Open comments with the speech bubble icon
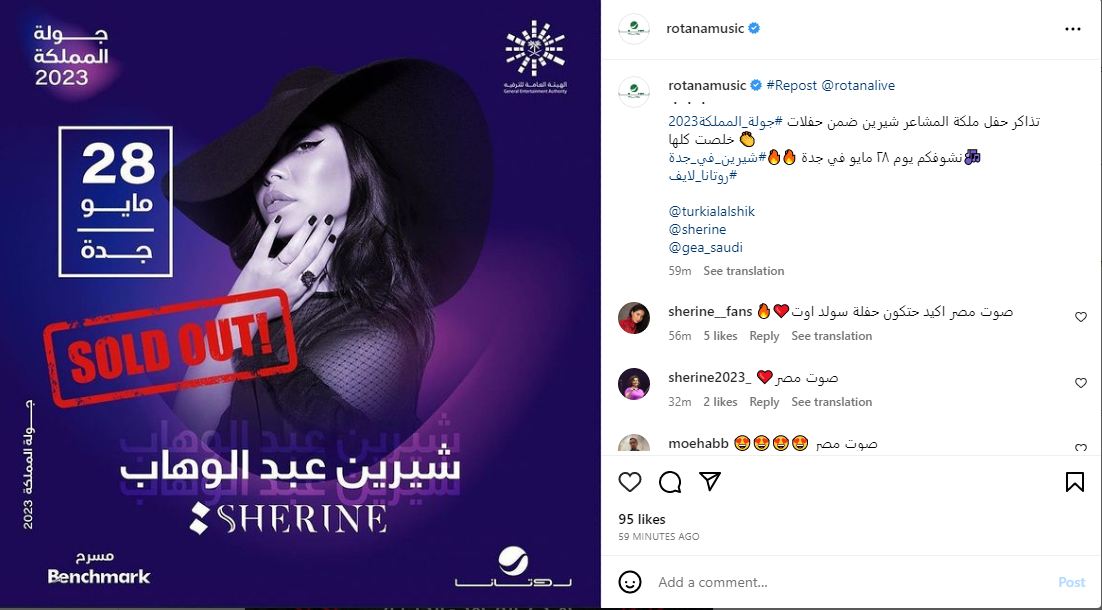 click(x=670, y=482)
